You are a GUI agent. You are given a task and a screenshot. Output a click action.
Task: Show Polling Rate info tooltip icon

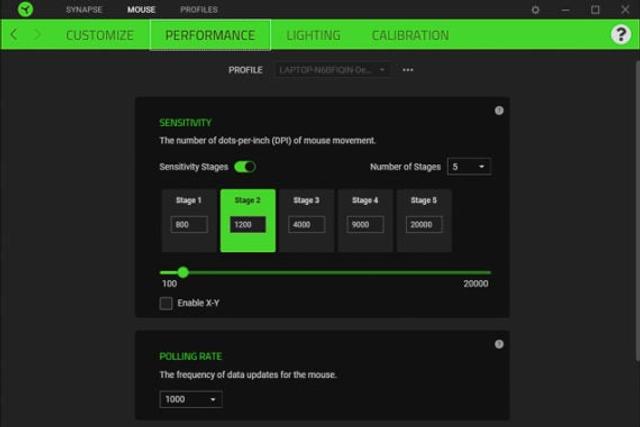coord(499,344)
